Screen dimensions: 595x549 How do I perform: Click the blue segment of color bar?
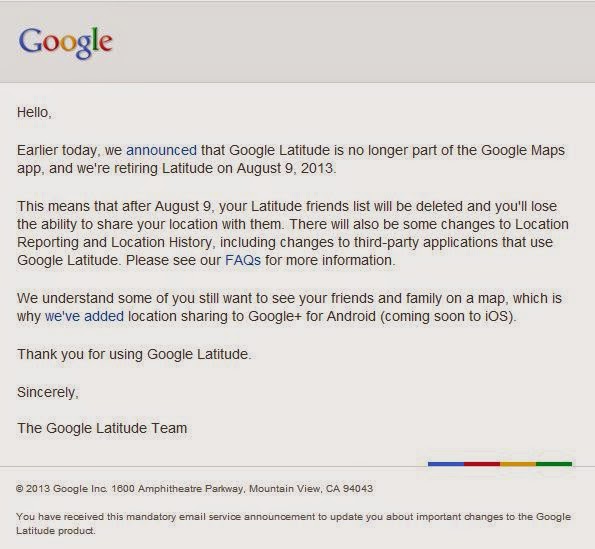tap(446, 464)
